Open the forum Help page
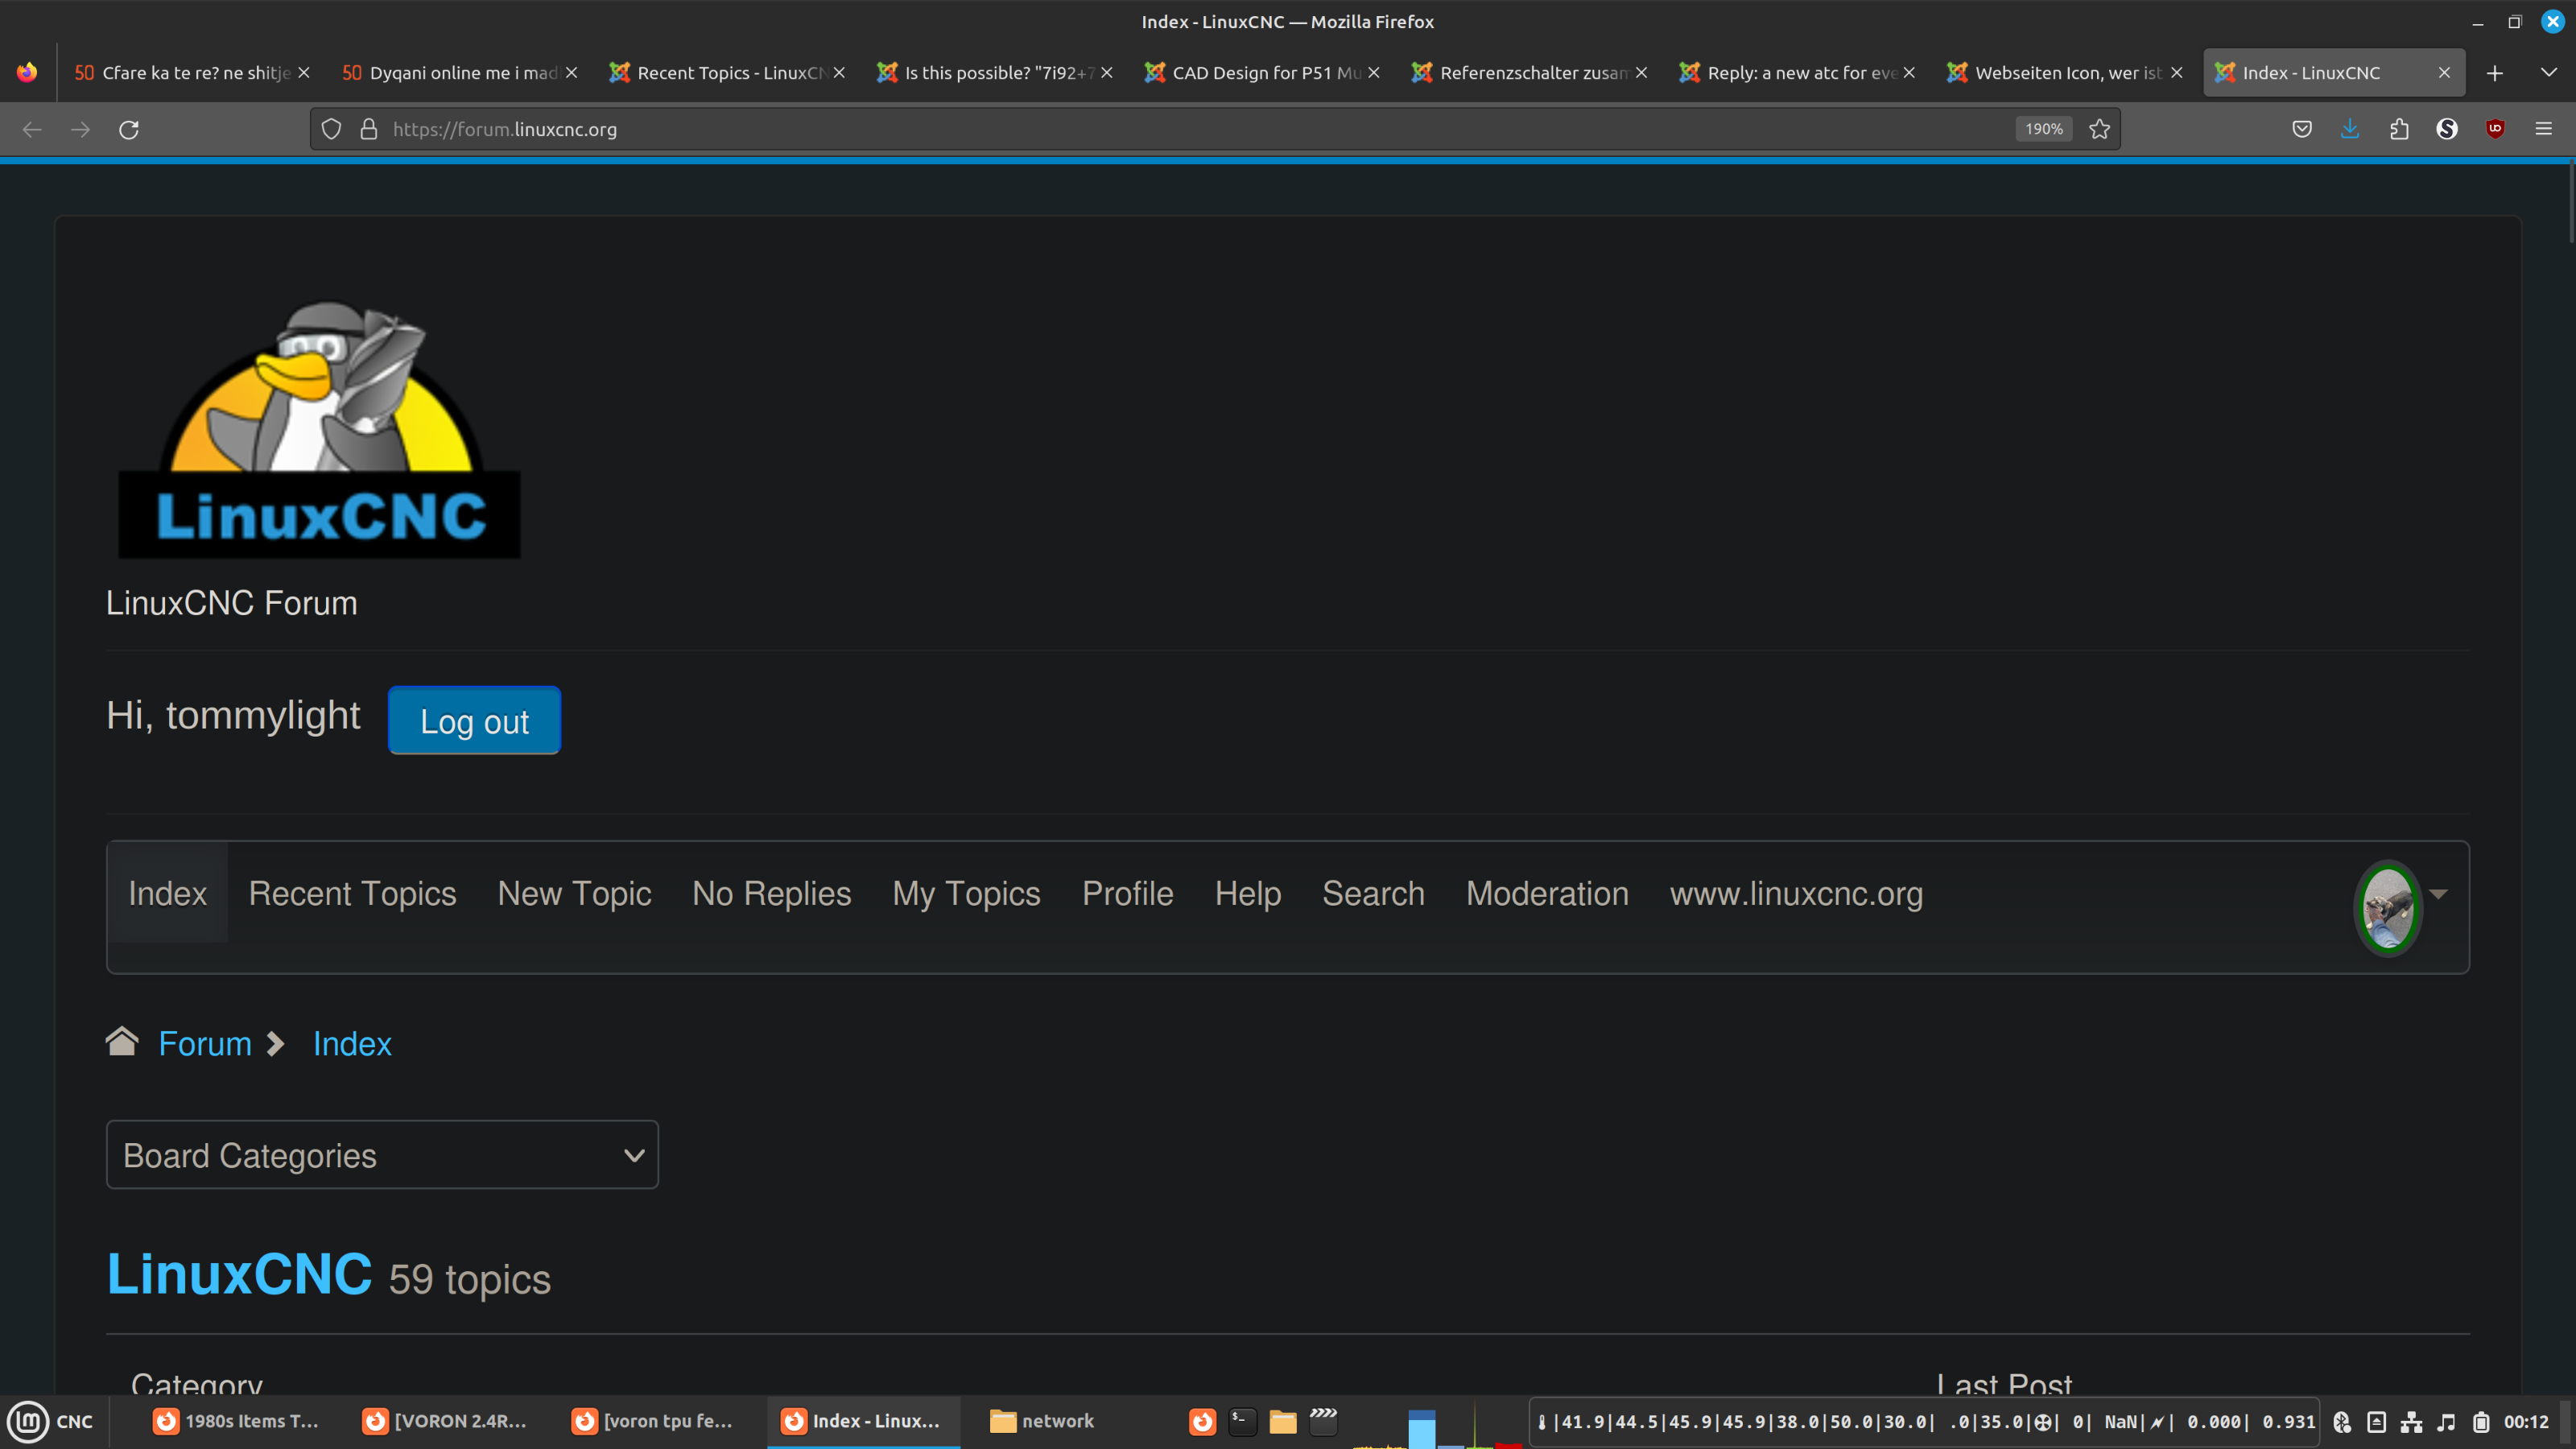This screenshot has height=1449, width=2576. tap(1247, 893)
